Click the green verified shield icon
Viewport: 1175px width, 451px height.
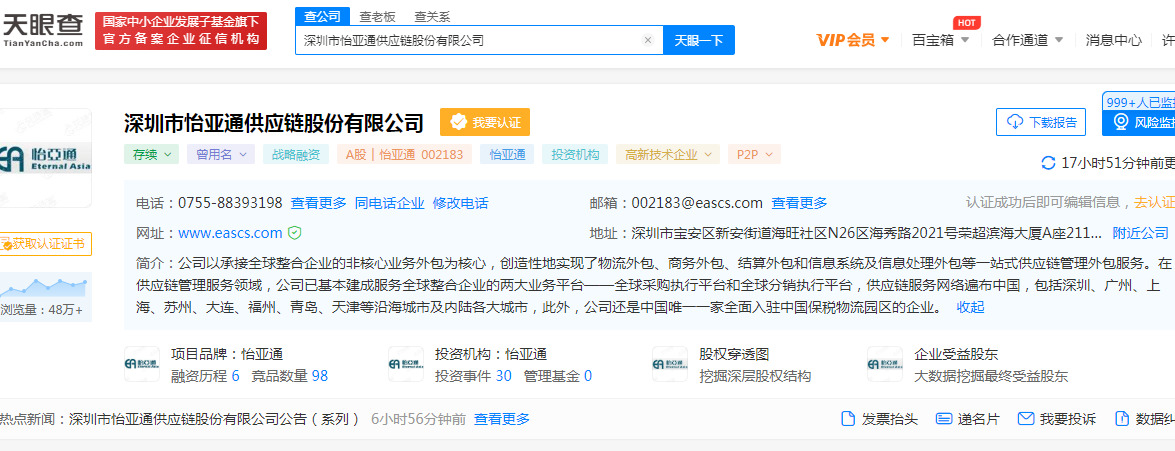[294, 233]
